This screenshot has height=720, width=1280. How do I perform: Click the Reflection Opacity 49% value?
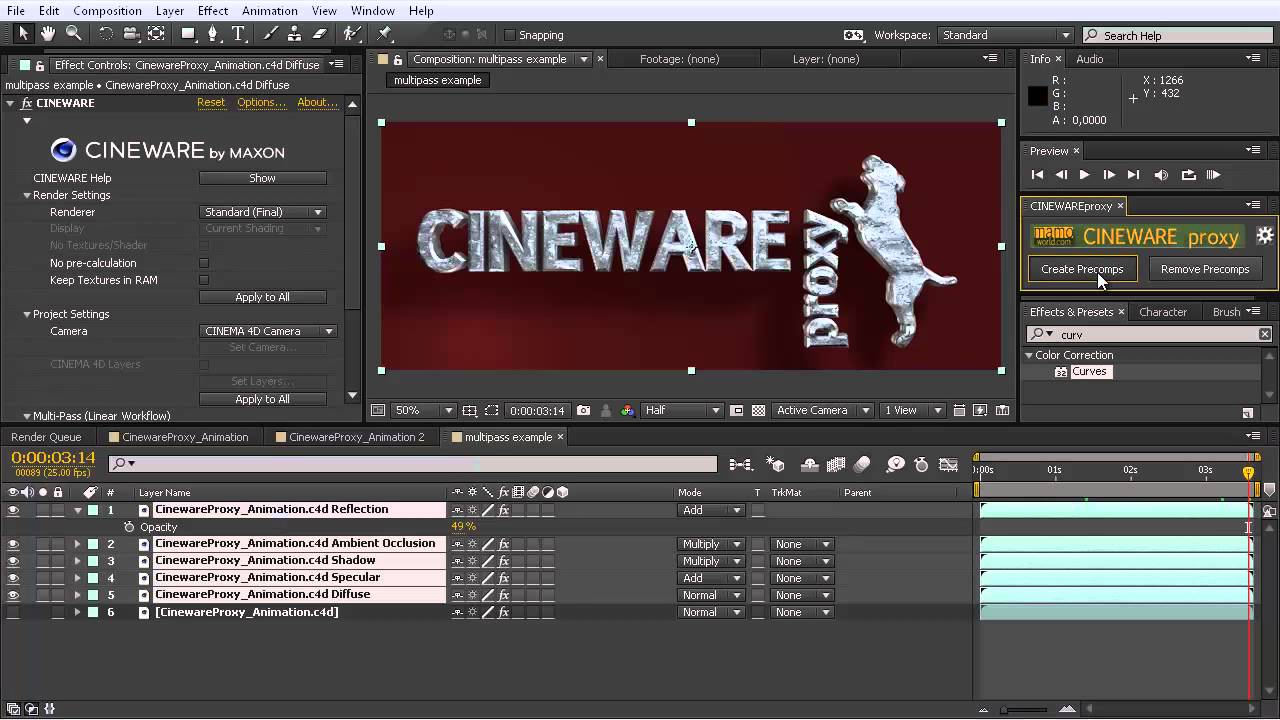click(x=463, y=527)
